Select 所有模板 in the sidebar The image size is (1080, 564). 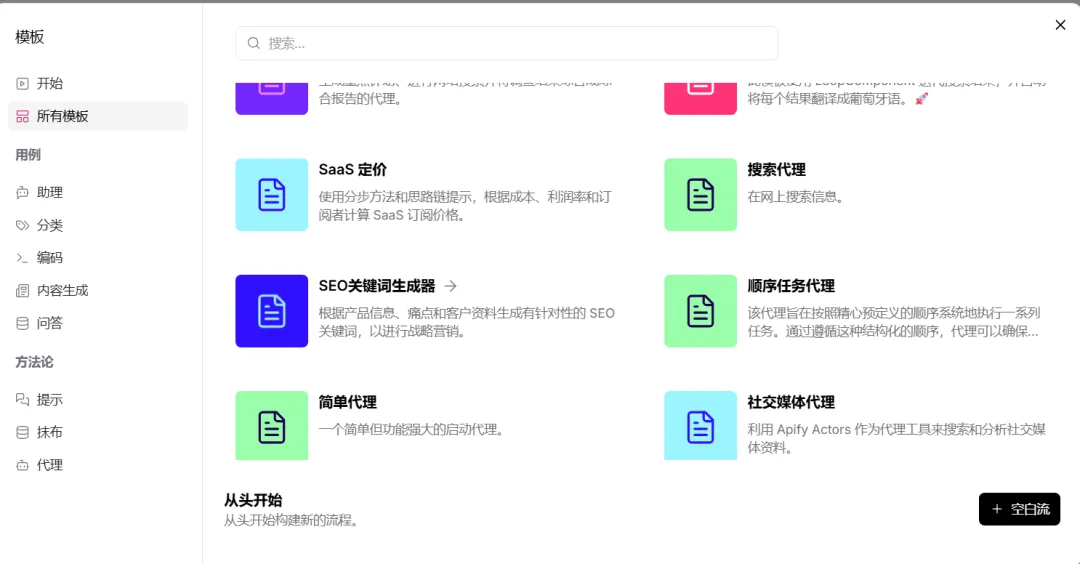click(x=63, y=116)
